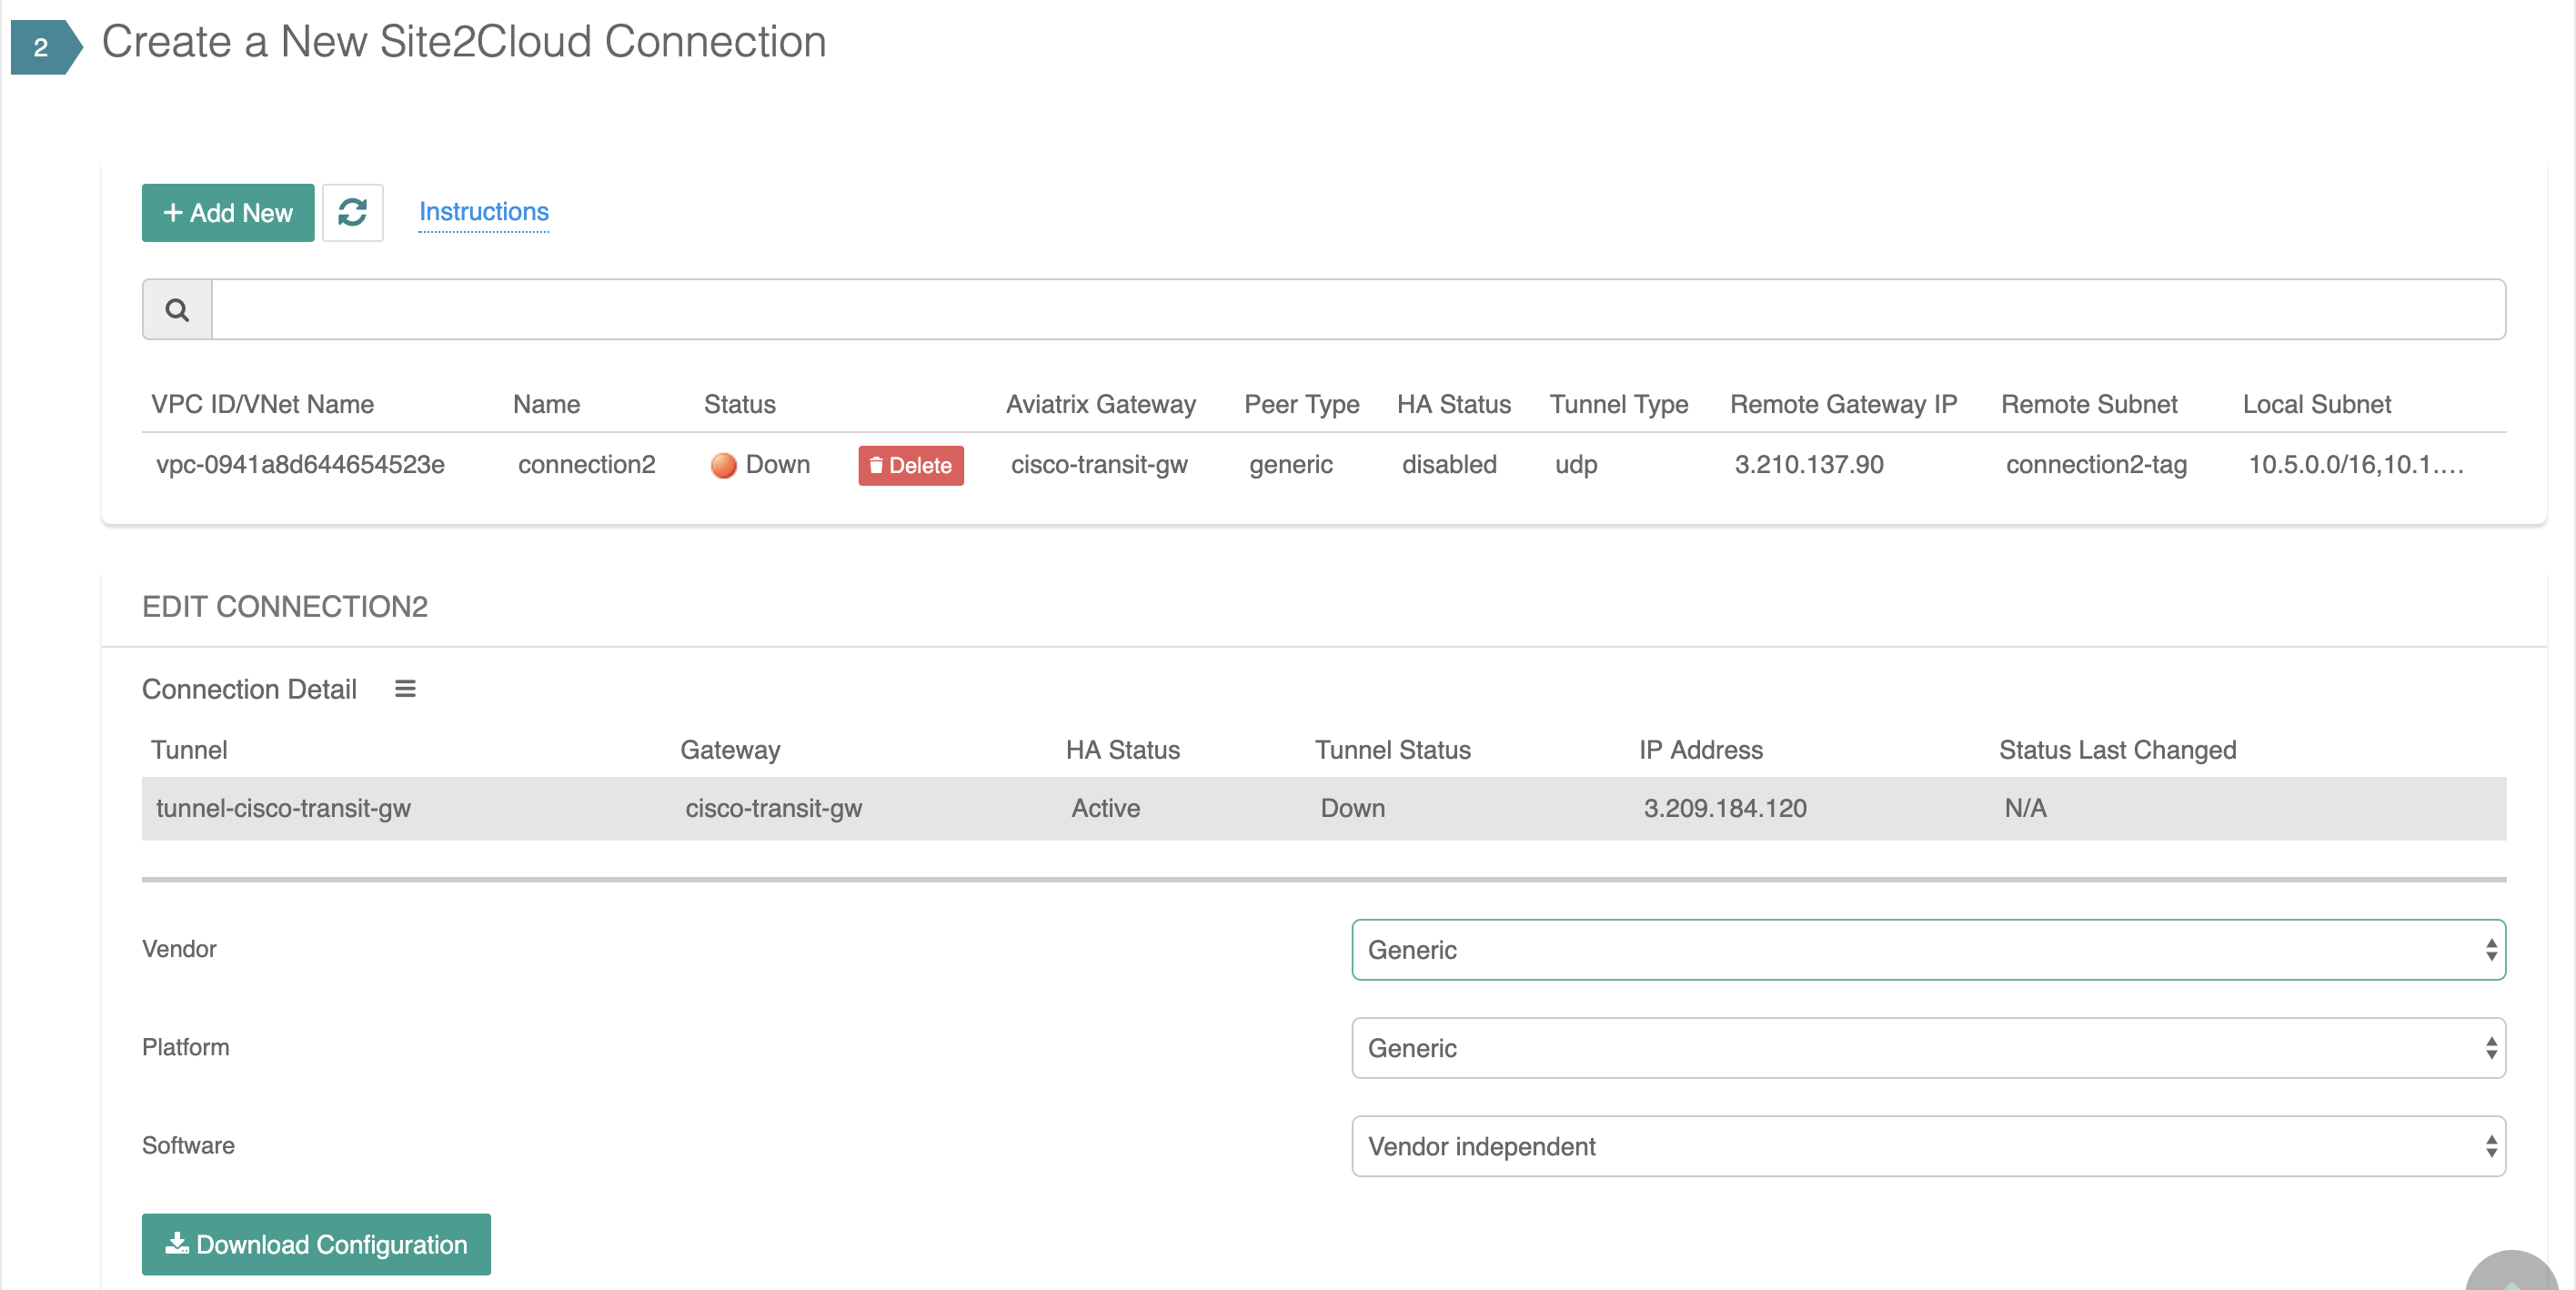Download the connection configuration
The width and height of the screenshot is (2576, 1290).
[x=316, y=1244]
